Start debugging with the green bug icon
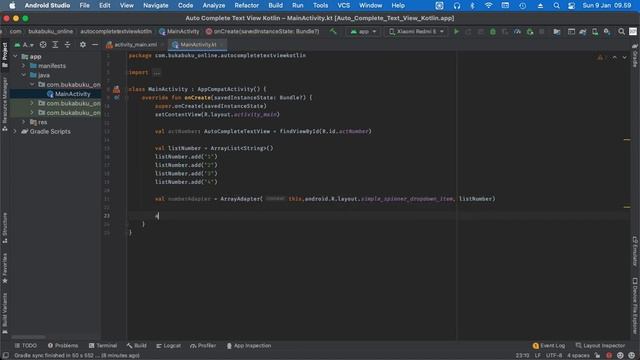640x360 pixels. (x=493, y=31)
